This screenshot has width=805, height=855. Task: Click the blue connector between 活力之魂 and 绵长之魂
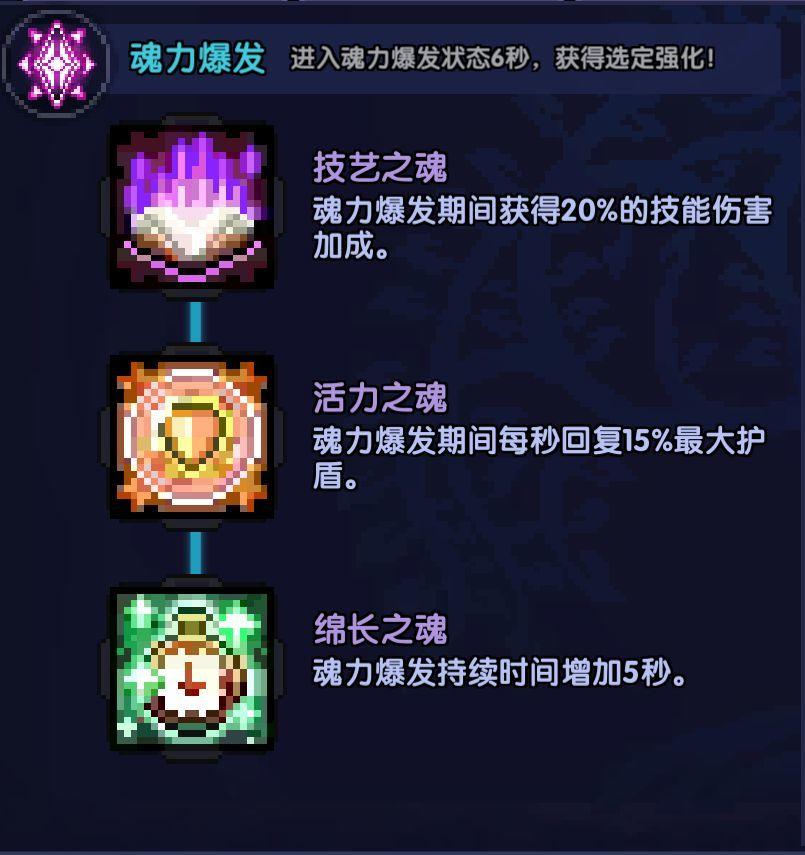(x=196, y=553)
